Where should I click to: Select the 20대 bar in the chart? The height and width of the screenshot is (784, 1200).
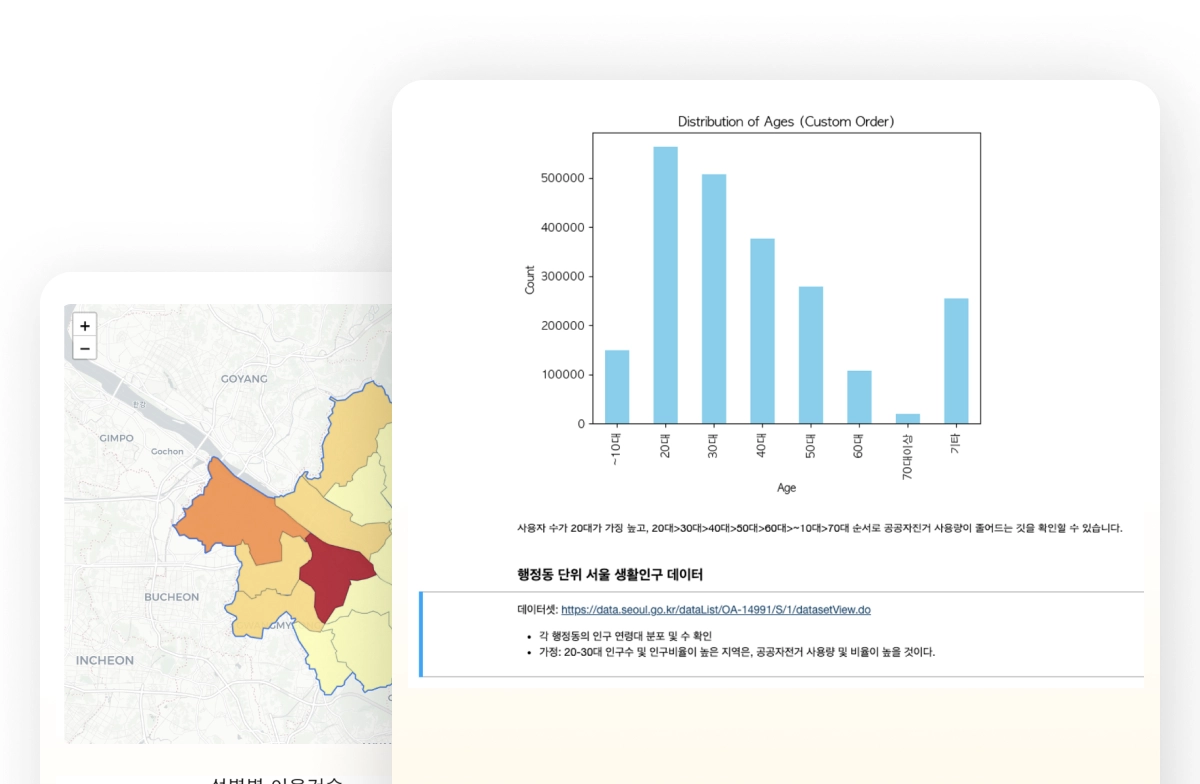point(666,285)
